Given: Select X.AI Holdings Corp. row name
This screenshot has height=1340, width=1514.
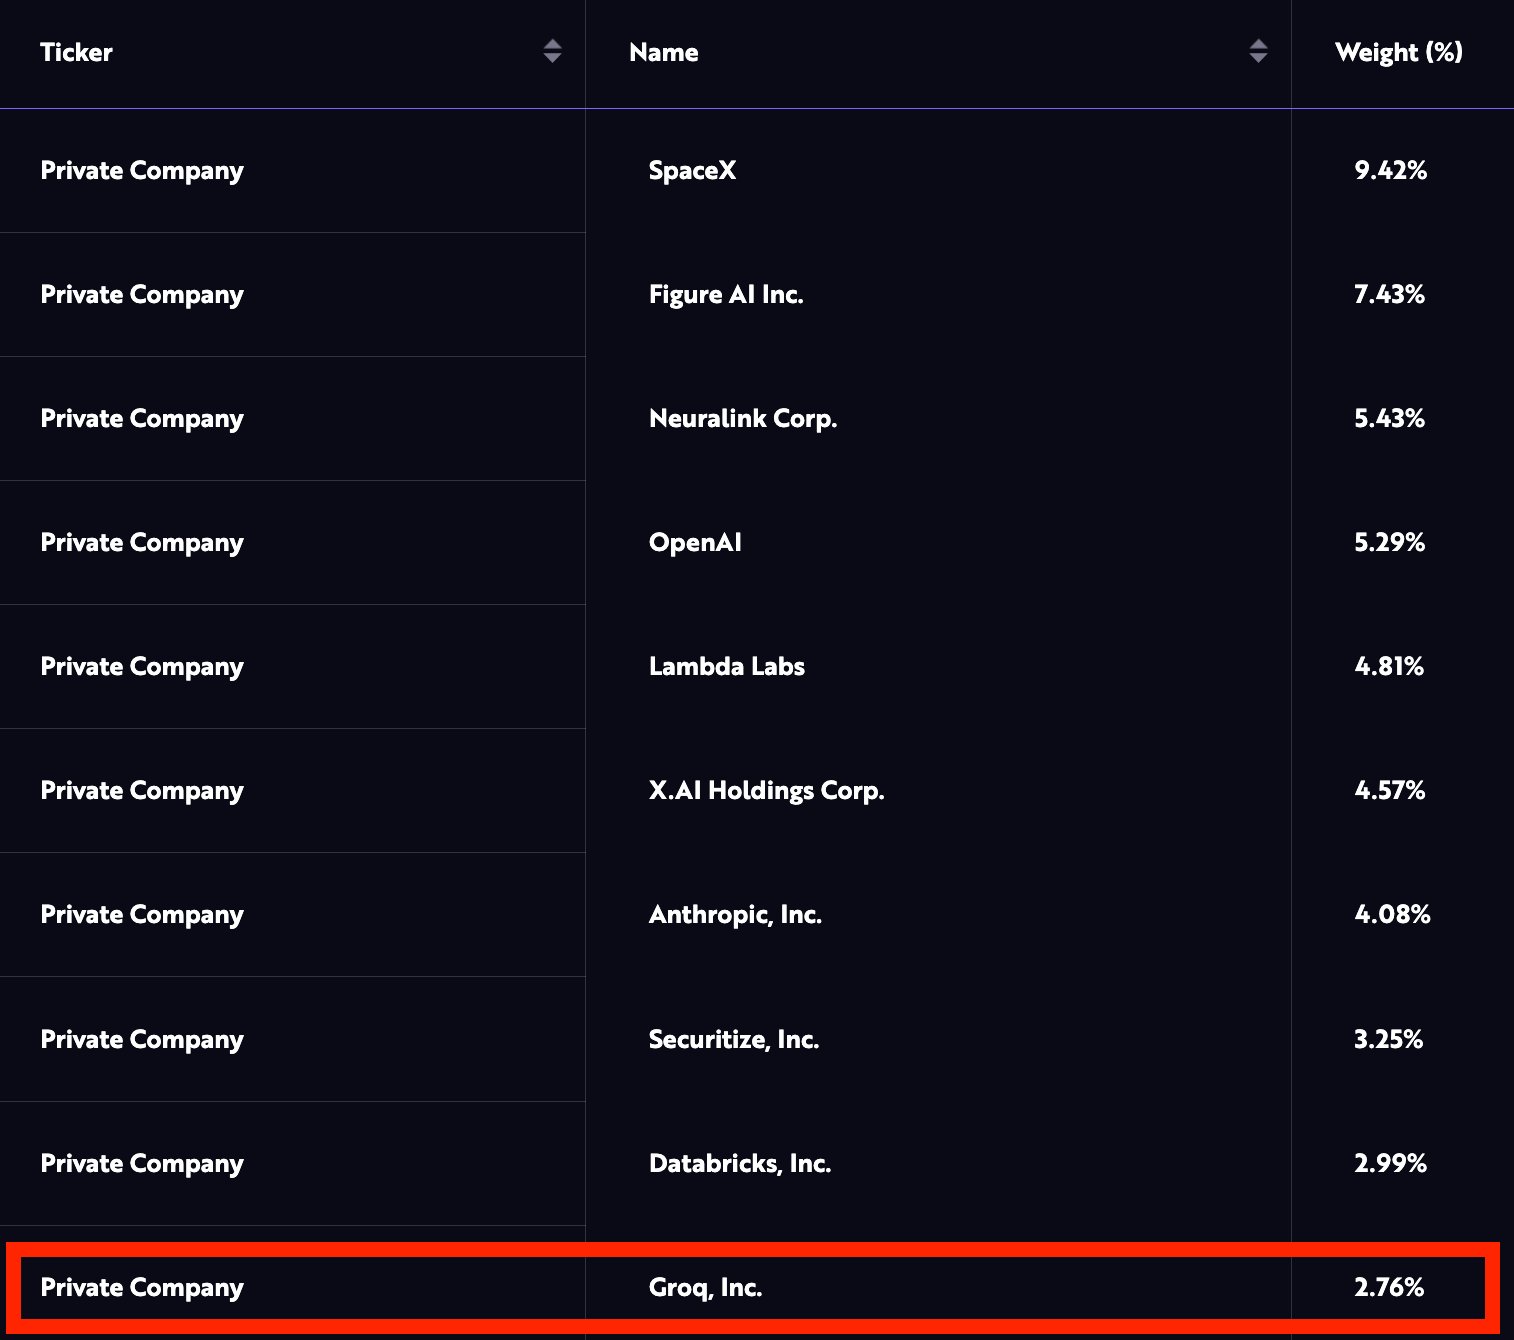Looking at the screenshot, I should click(766, 790).
